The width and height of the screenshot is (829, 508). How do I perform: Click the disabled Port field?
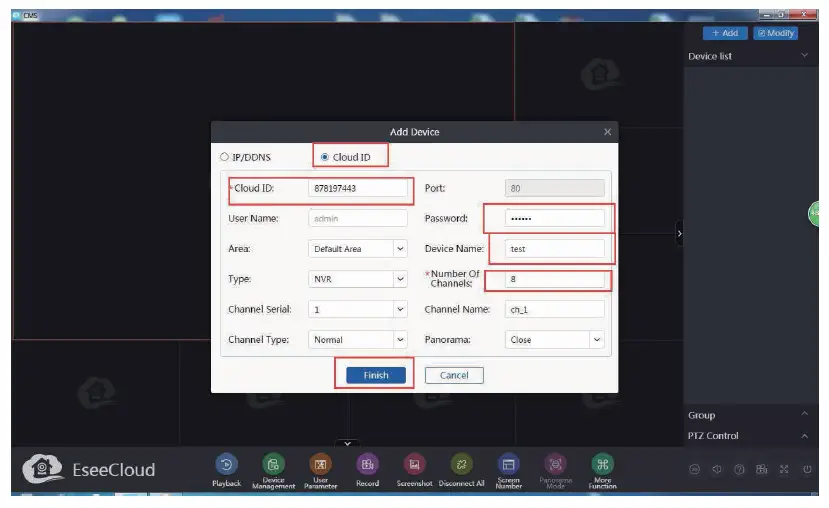555,188
